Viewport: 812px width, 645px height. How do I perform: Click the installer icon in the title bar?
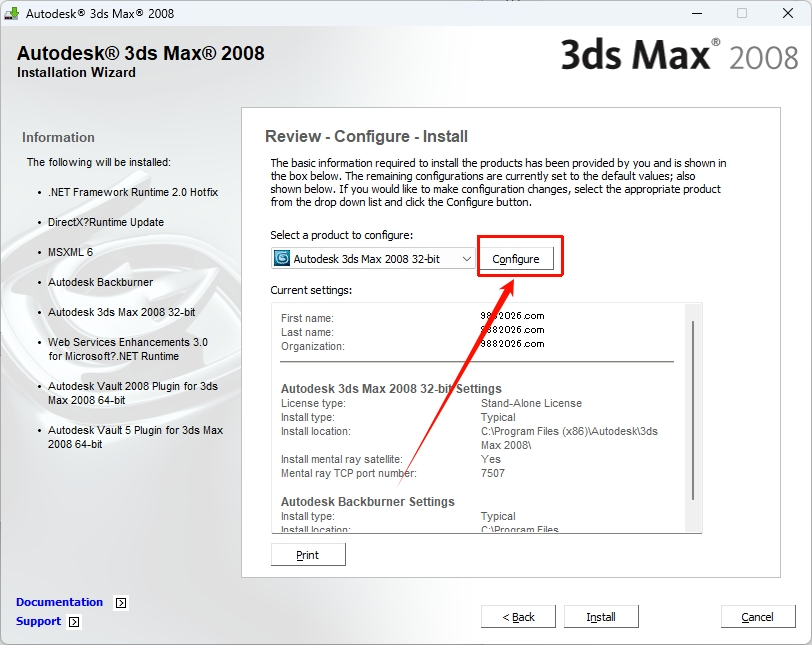tap(12, 14)
